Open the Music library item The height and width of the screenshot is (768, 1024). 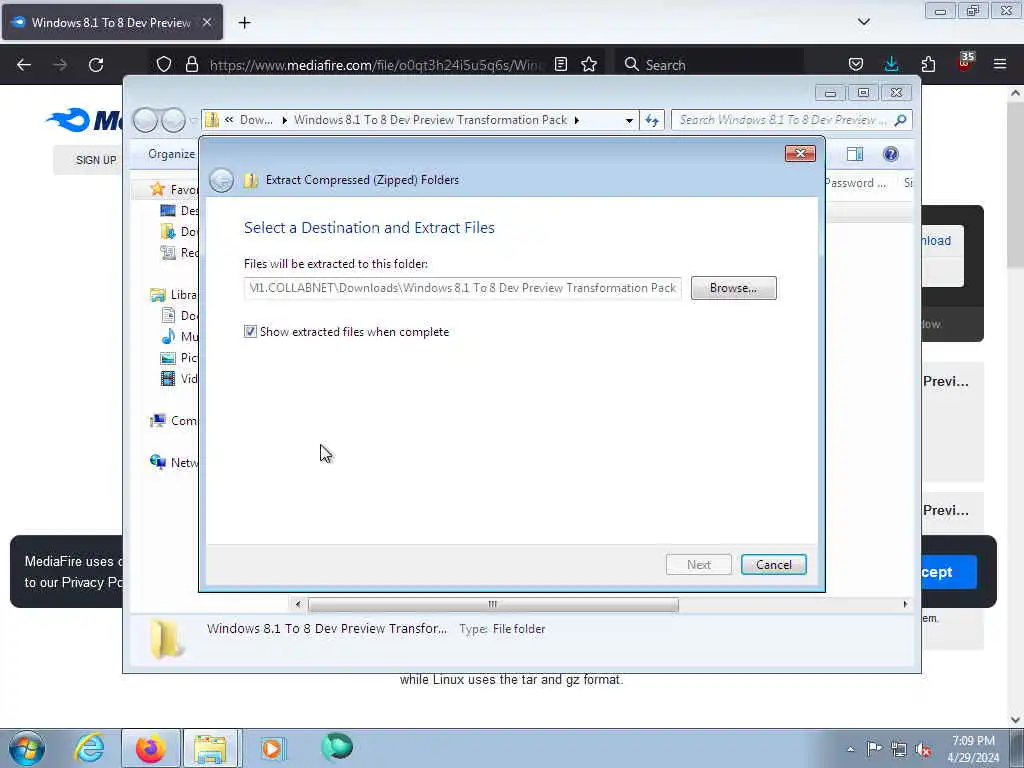(179, 337)
